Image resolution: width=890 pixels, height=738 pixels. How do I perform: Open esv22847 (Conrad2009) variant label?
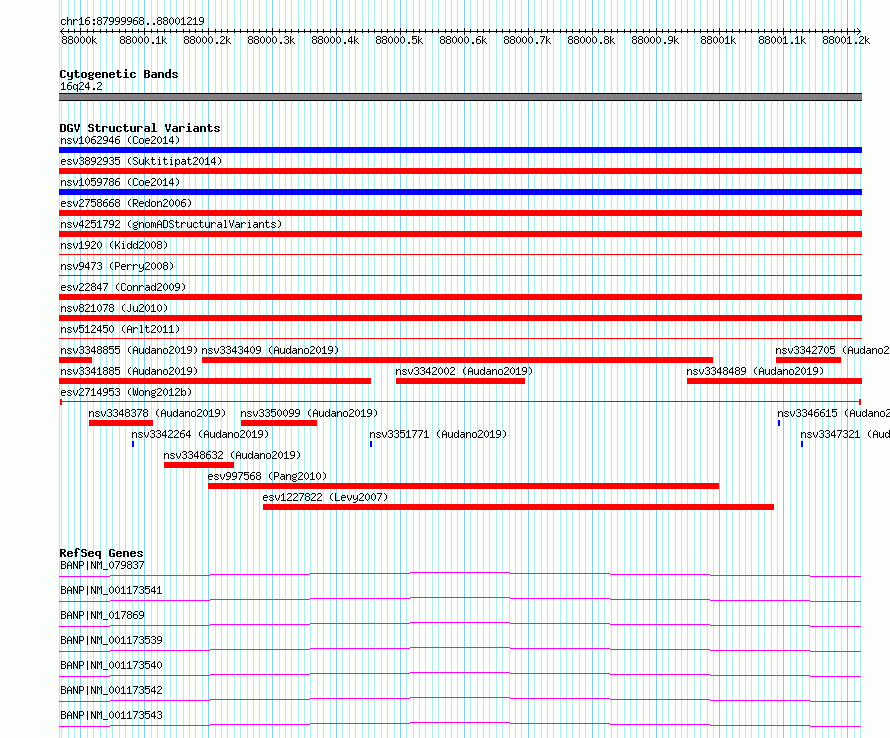point(123,287)
